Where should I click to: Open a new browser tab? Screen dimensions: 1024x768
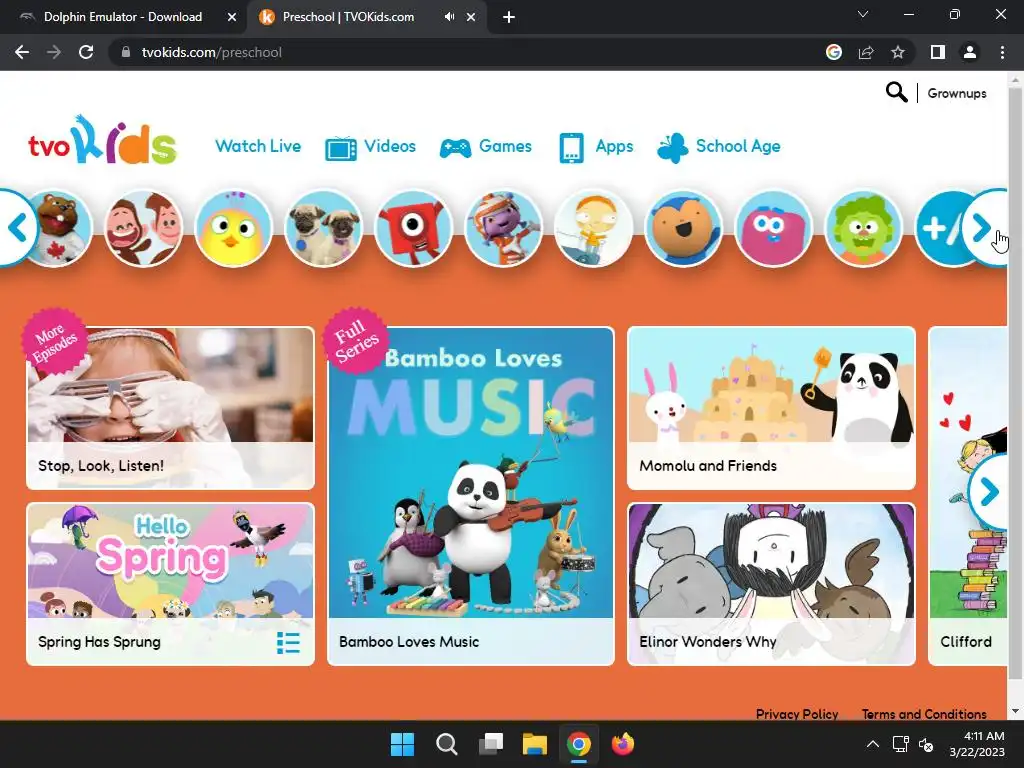tap(509, 17)
